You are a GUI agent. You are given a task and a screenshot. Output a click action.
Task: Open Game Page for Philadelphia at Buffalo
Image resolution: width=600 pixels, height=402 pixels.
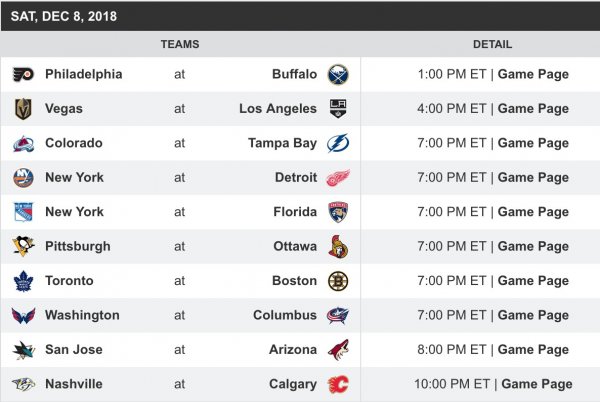(x=533, y=75)
